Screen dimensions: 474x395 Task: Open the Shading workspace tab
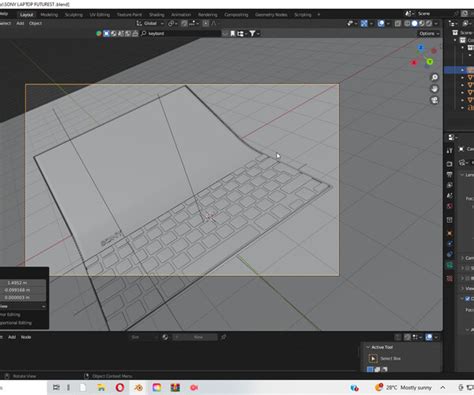click(156, 15)
